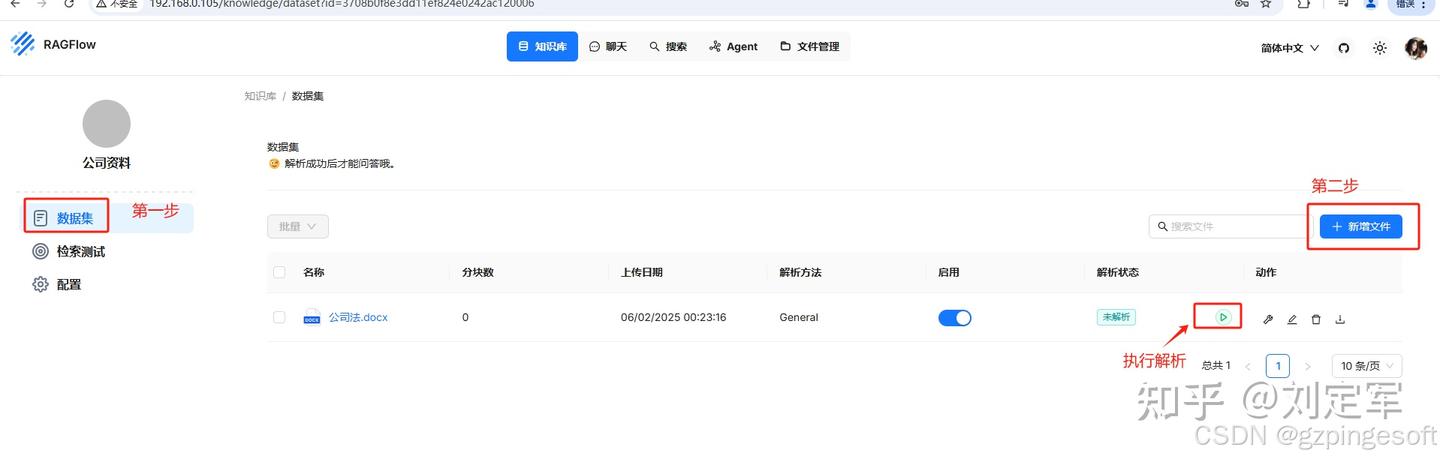Viewport: 1440px width, 459px height.
Task: Click the wrench parse-method icon for 公司法.docx
Action: coord(1267,319)
